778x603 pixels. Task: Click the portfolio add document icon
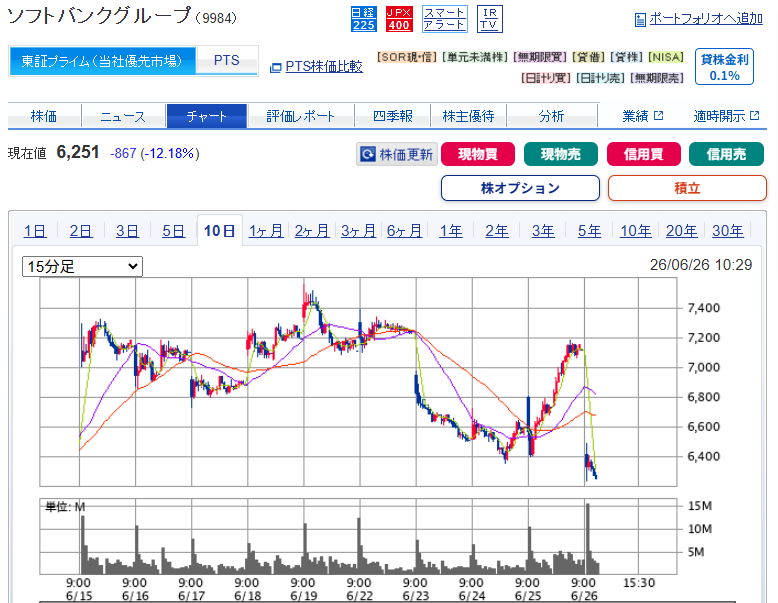coord(640,20)
